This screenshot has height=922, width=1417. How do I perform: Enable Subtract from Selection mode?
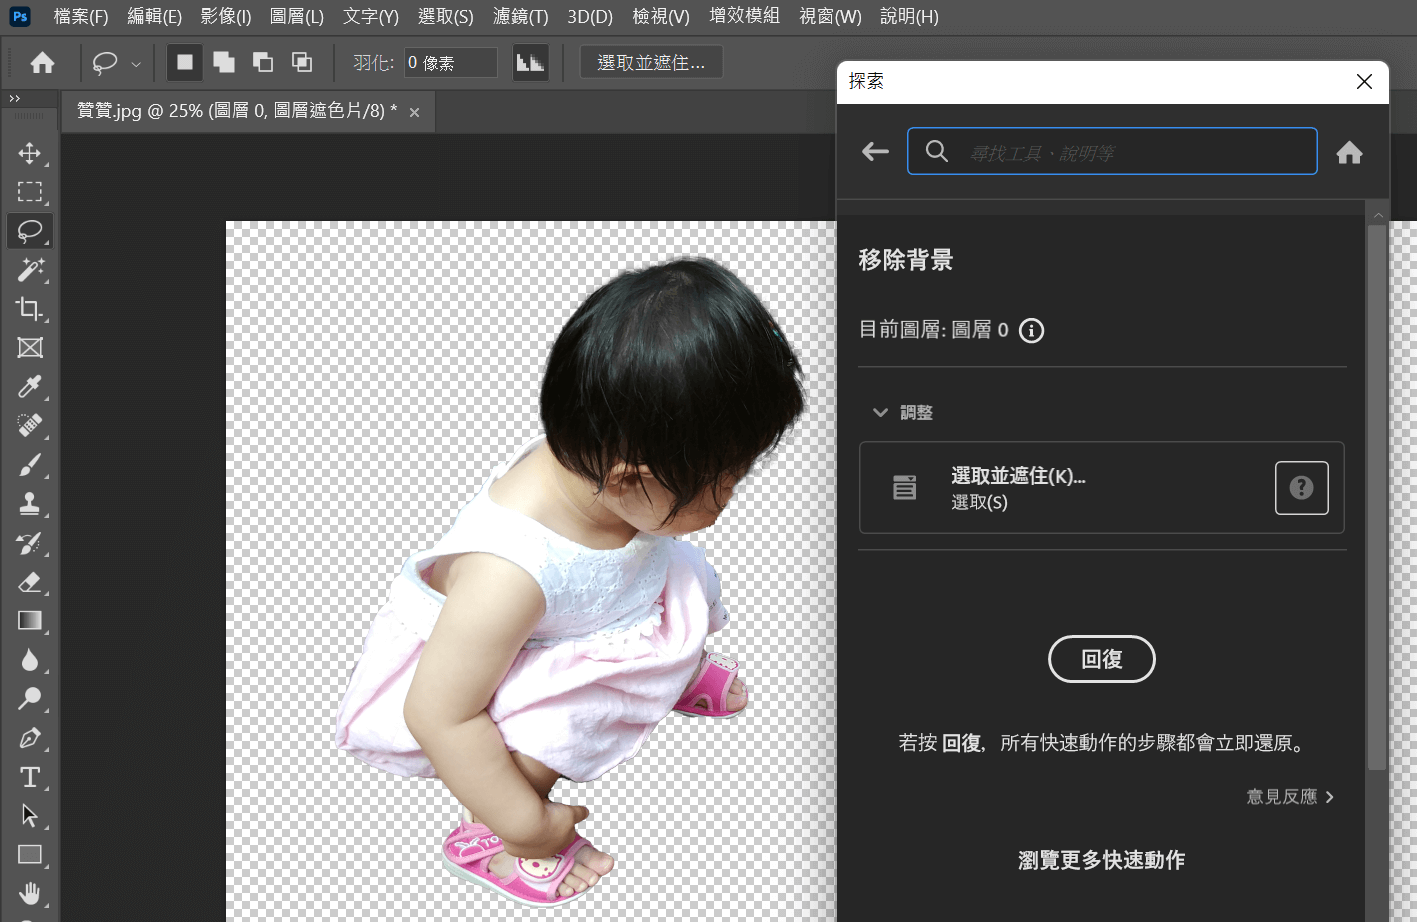pyautogui.click(x=263, y=62)
